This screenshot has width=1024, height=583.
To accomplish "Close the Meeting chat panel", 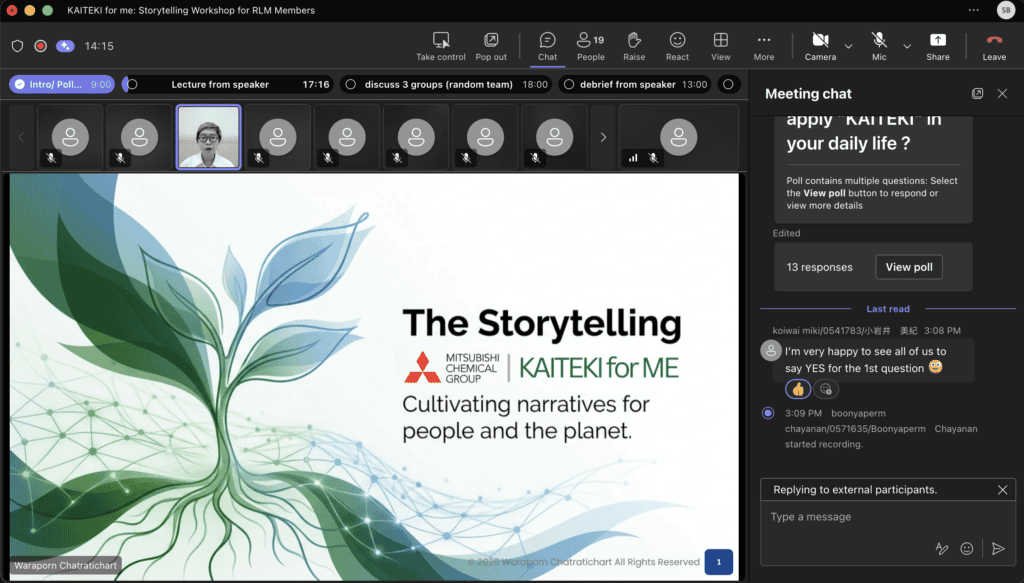I will 1002,93.
